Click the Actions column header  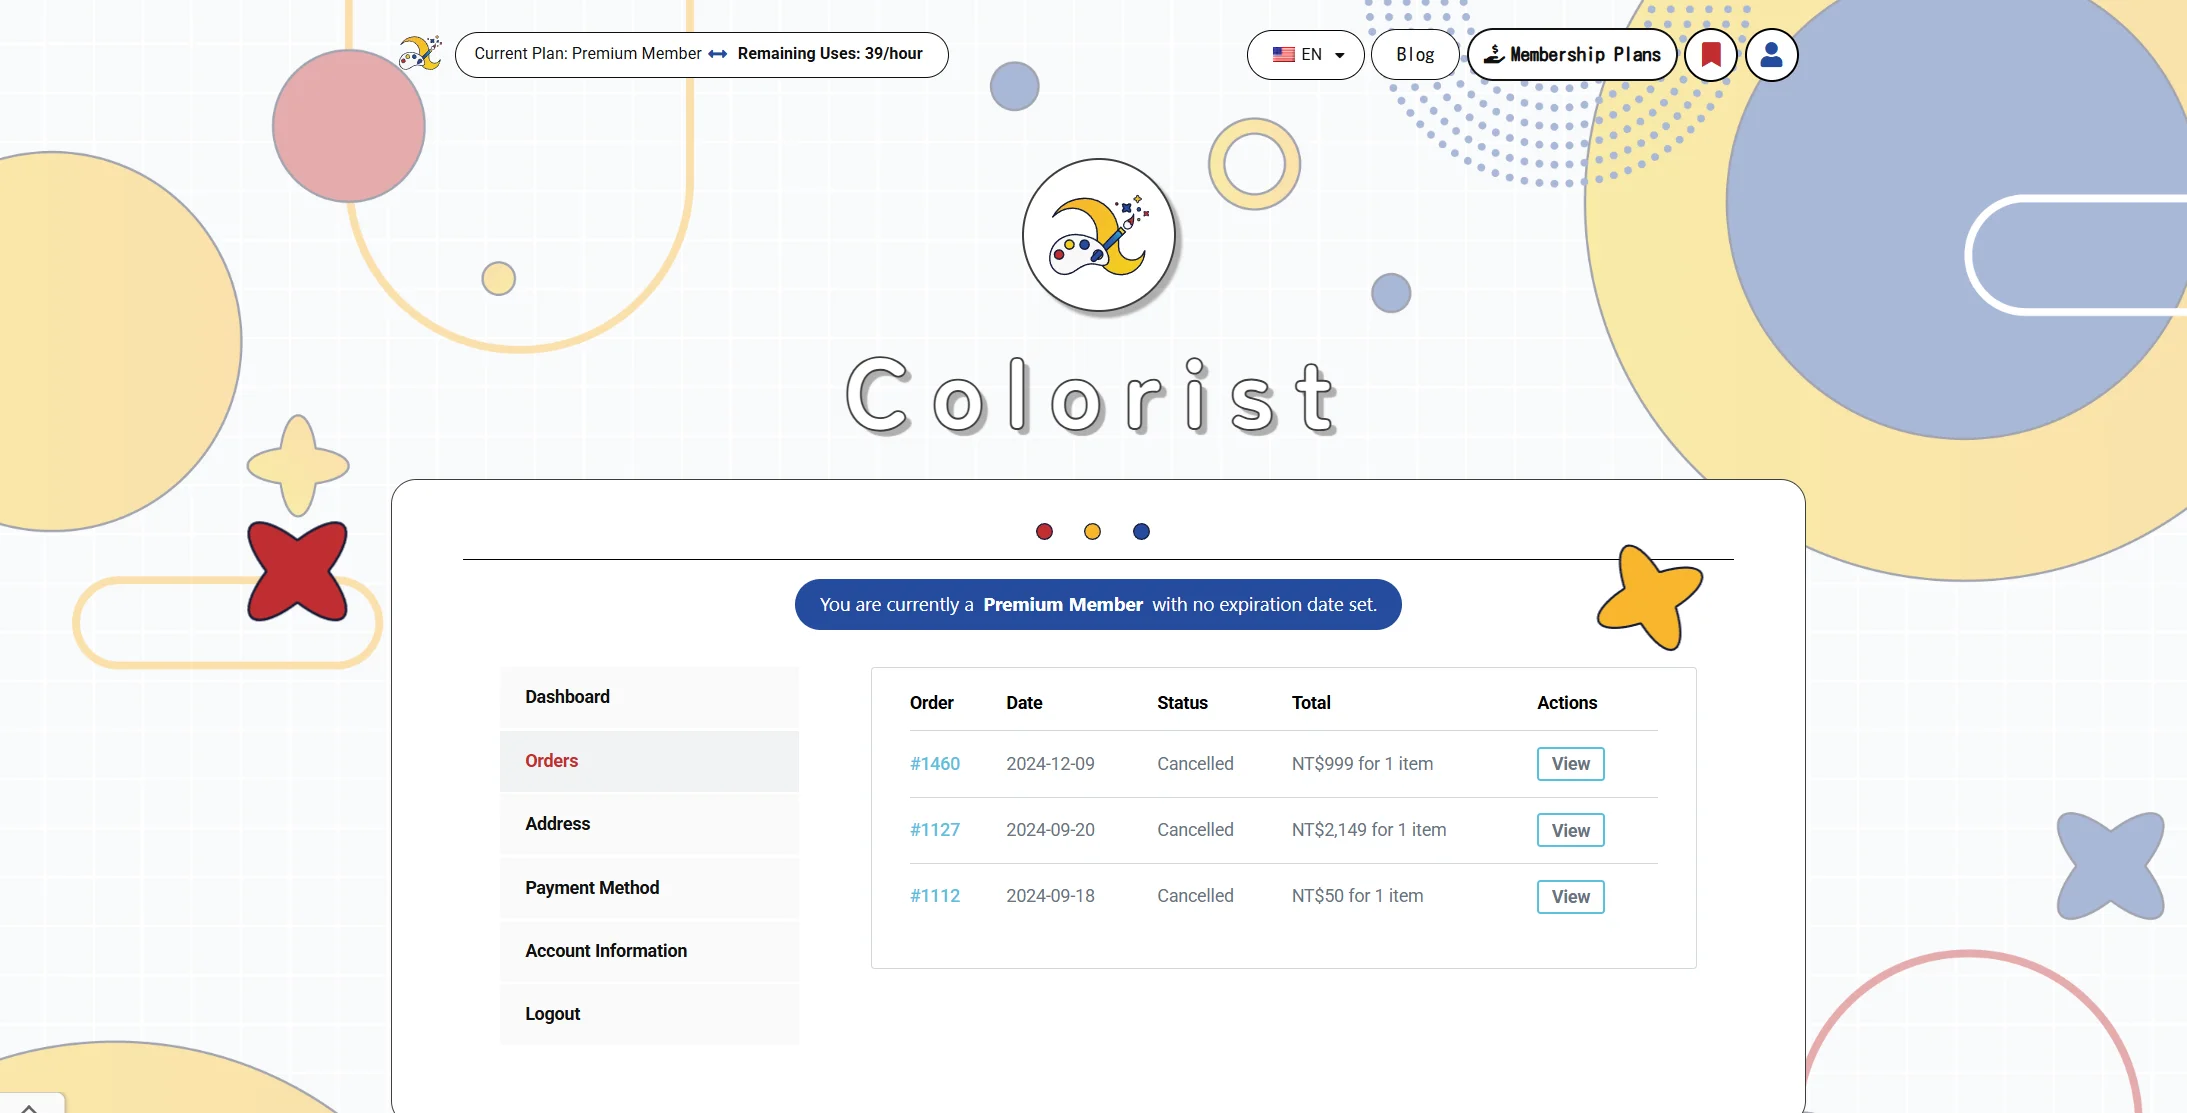pyautogui.click(x=1567, y=703)
